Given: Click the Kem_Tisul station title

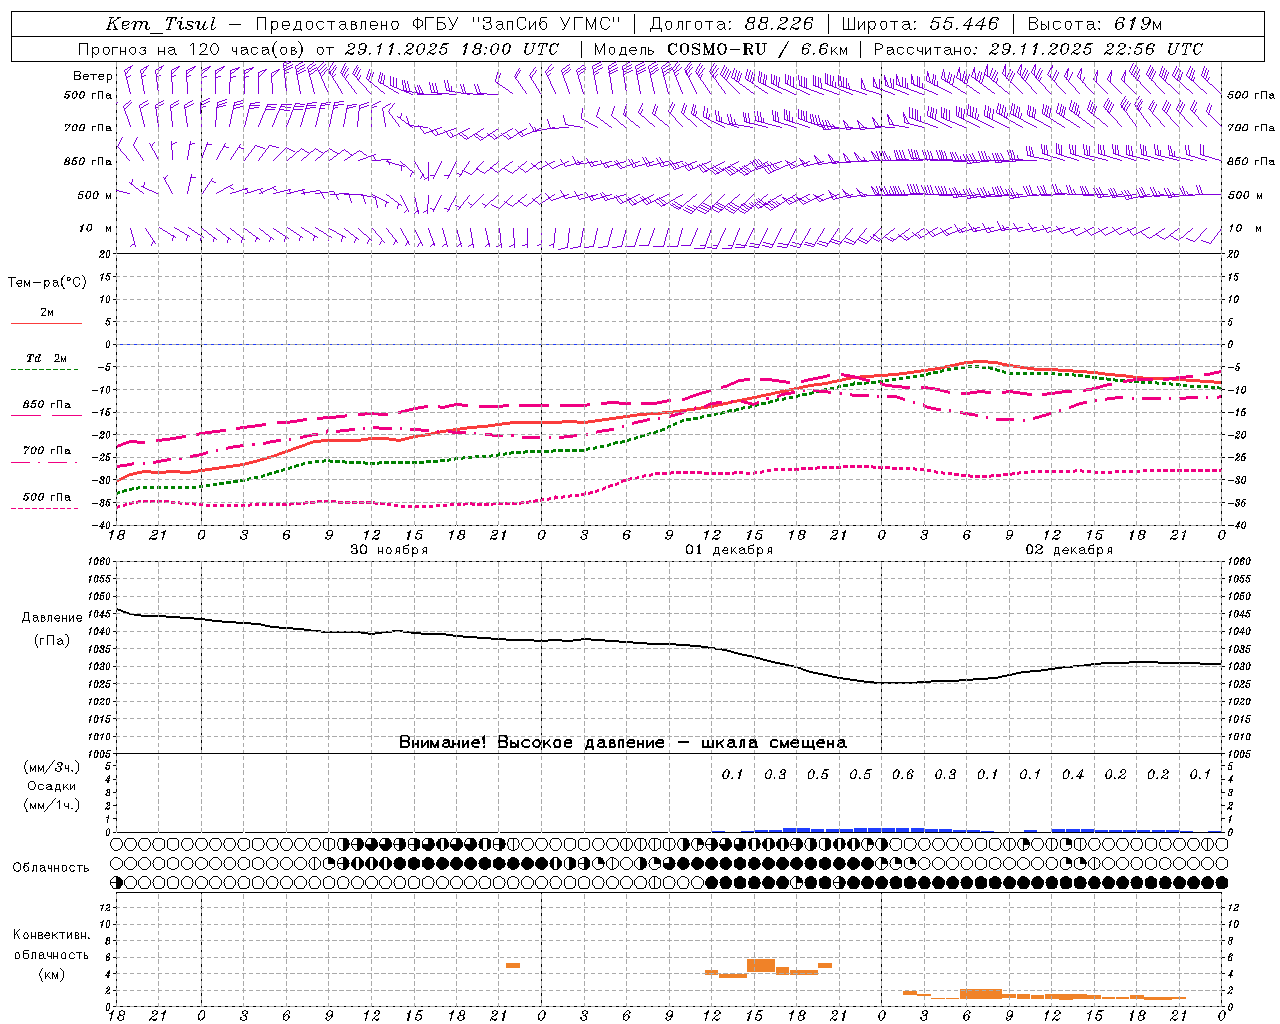Looking at the screenshot, I should [x=161, y=24].
